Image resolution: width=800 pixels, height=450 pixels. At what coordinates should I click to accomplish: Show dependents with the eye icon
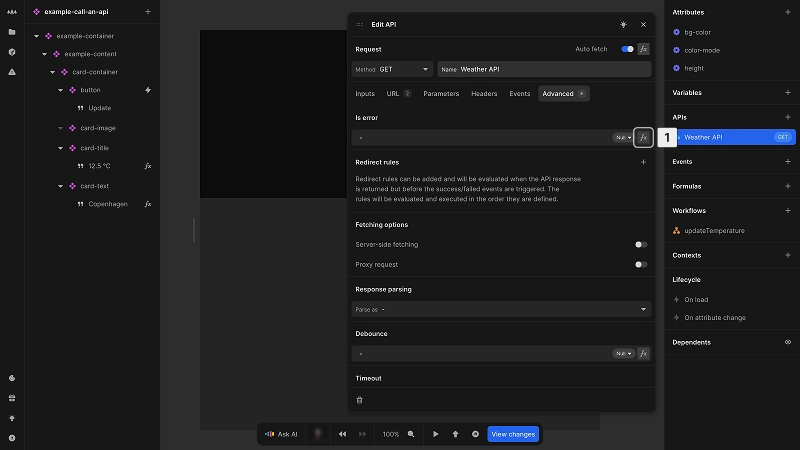point(788,342)
